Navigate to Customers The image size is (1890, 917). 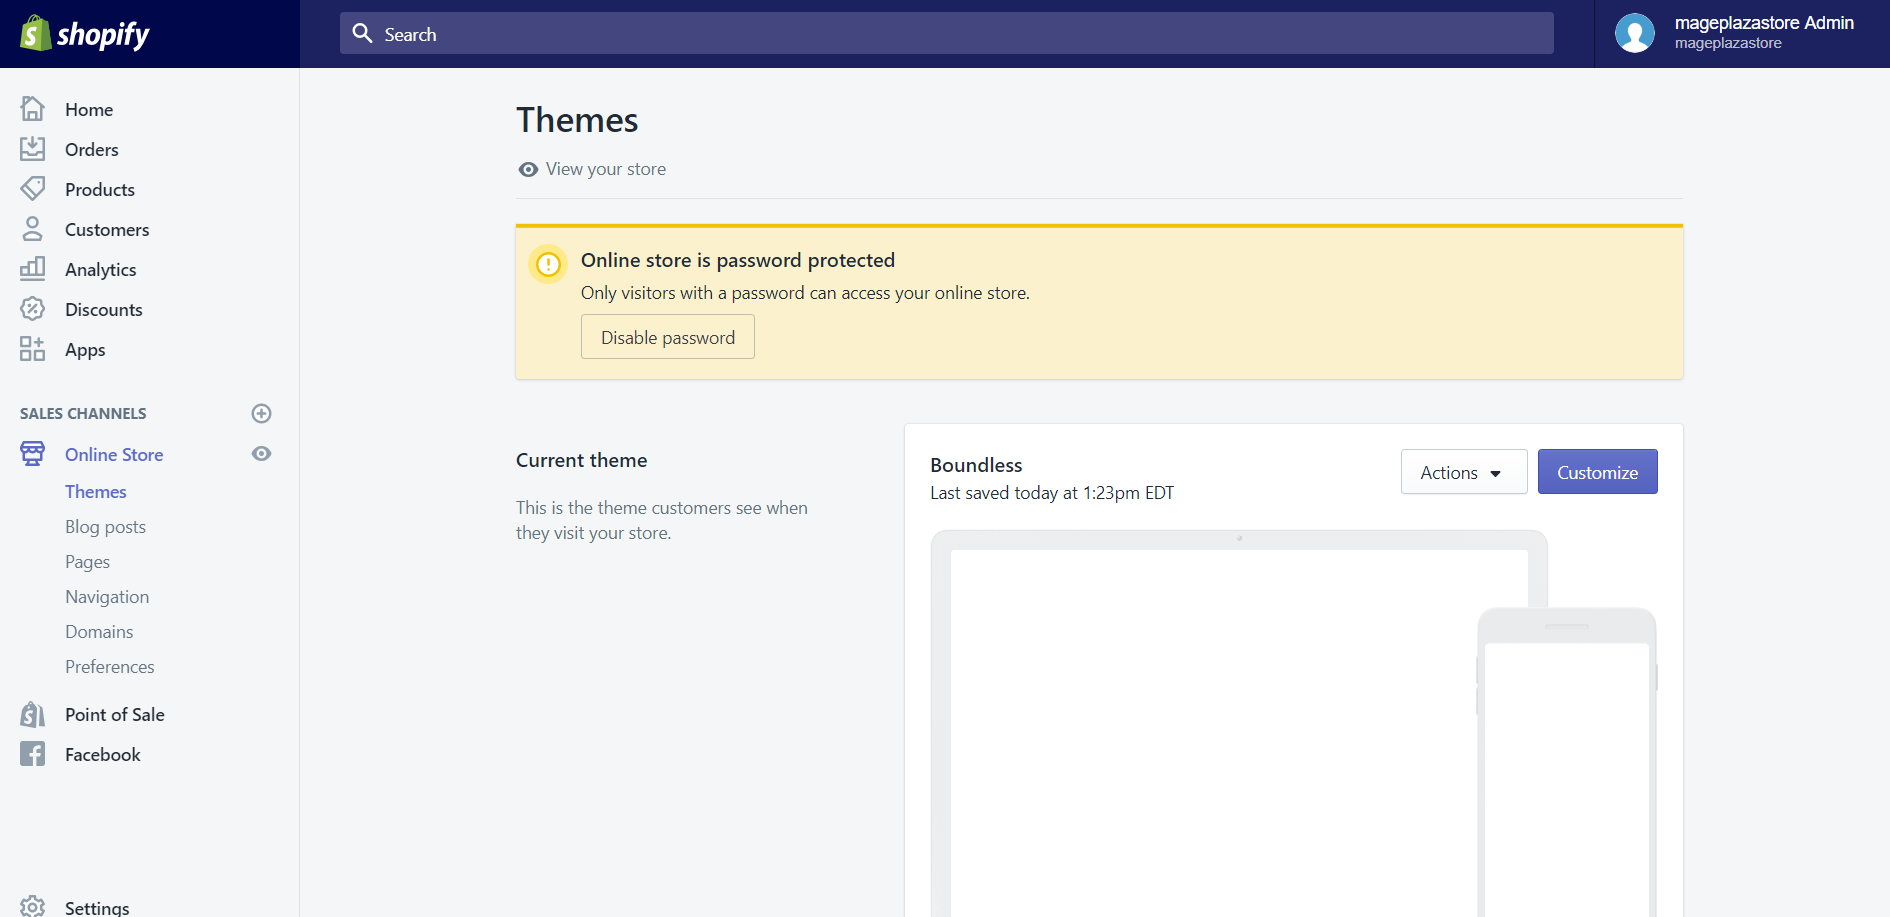click(107, 229)
